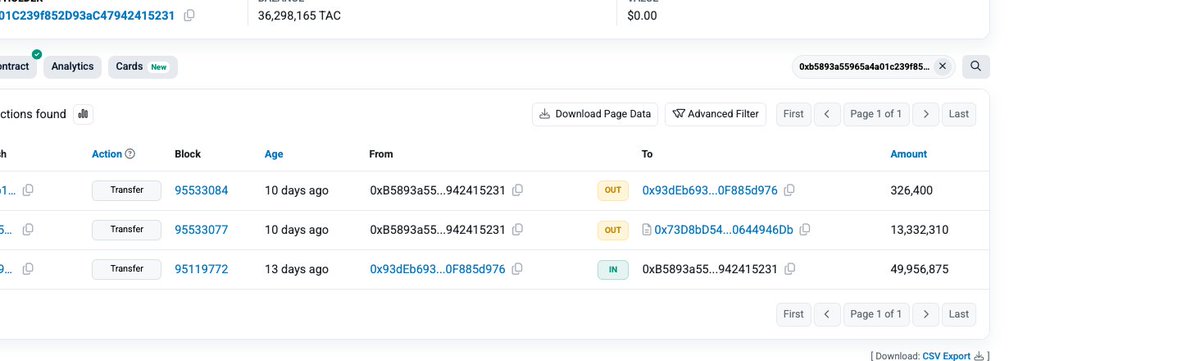Sort by Amount column header
This screenshot has height=361, width=1200.
[909, 154]
